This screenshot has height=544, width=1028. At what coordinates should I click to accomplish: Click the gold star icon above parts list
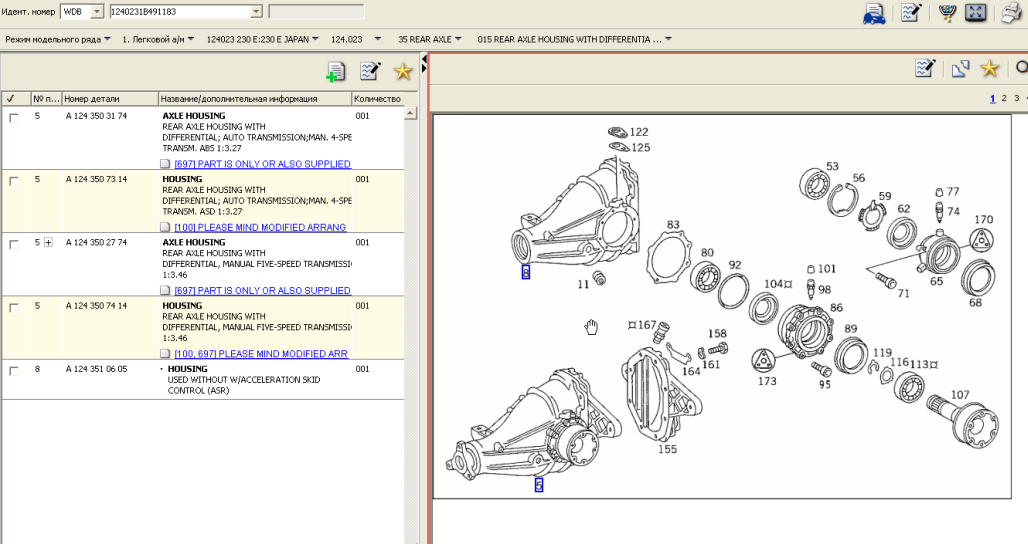coord(402,71)
